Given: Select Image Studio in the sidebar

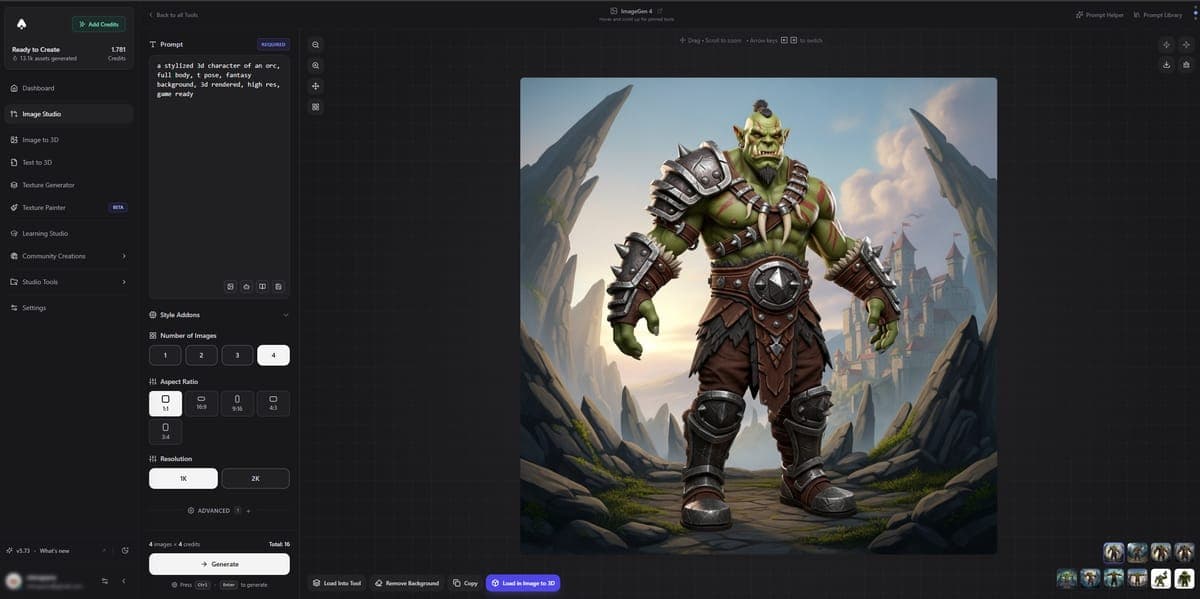Looking at the screenshot, I should 68,114.
